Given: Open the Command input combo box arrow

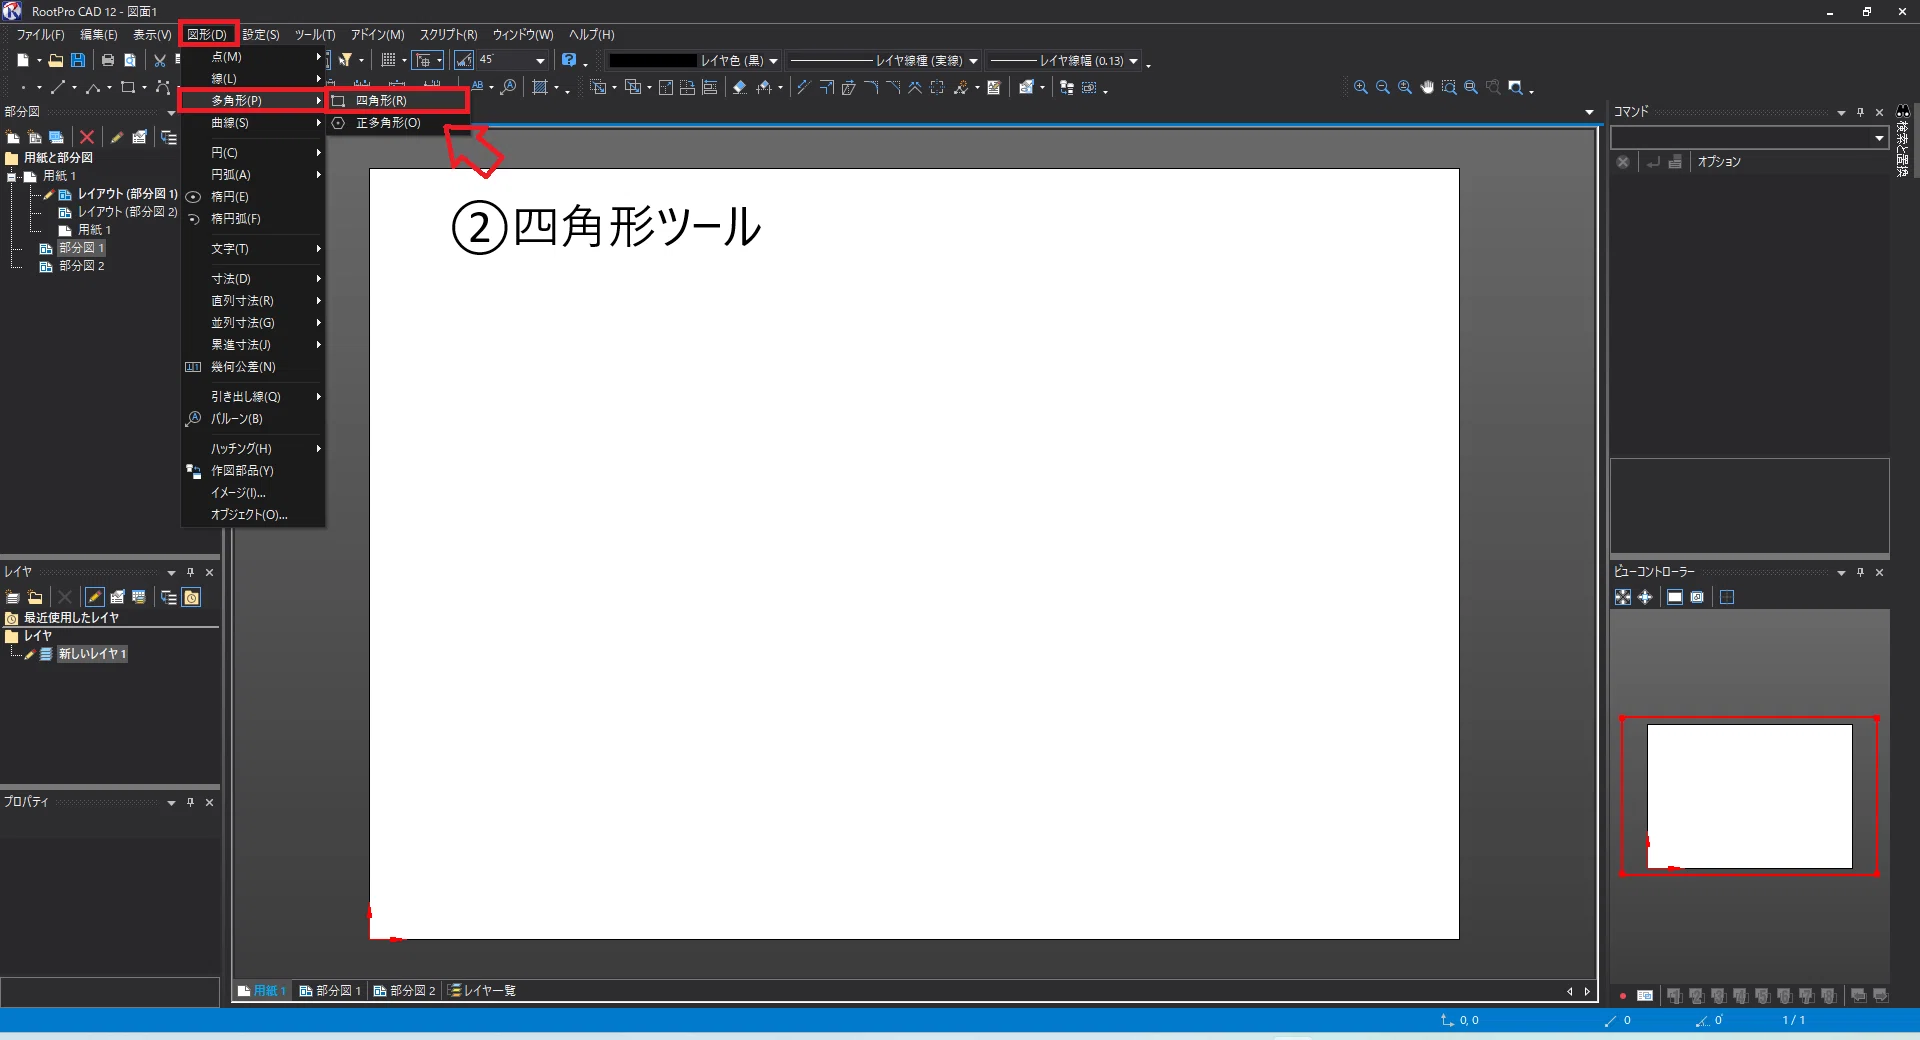Looking at the screenshot, I should pos(1879,138).
